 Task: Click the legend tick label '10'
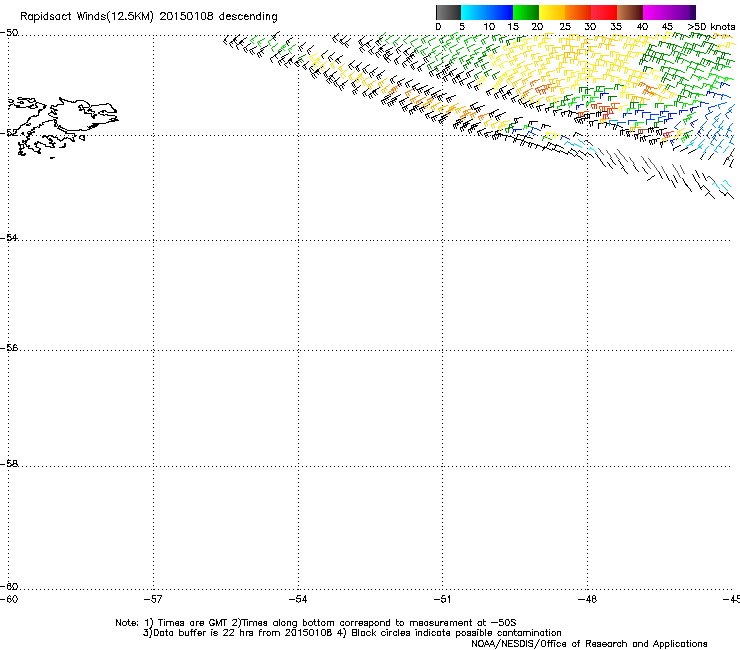489,27
